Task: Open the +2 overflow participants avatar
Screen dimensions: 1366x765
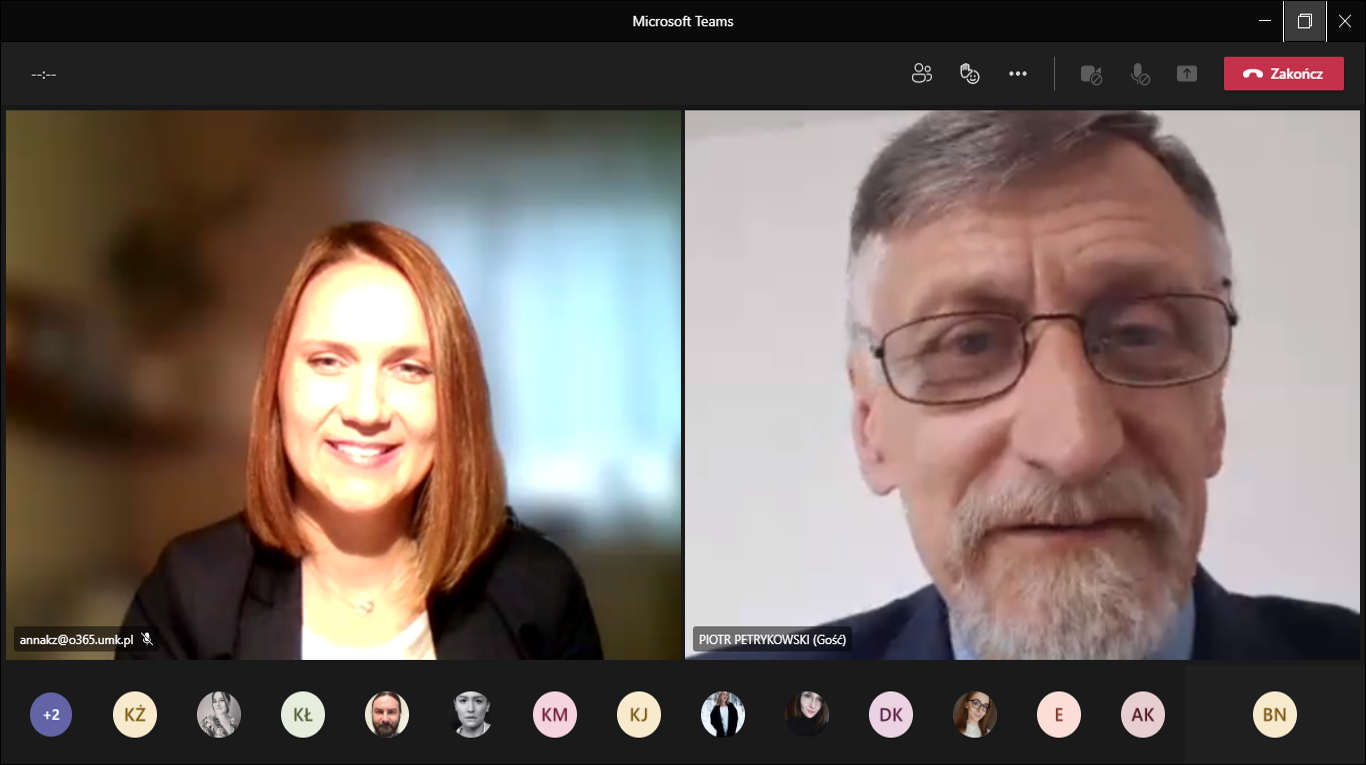Action: pos(51,715)
